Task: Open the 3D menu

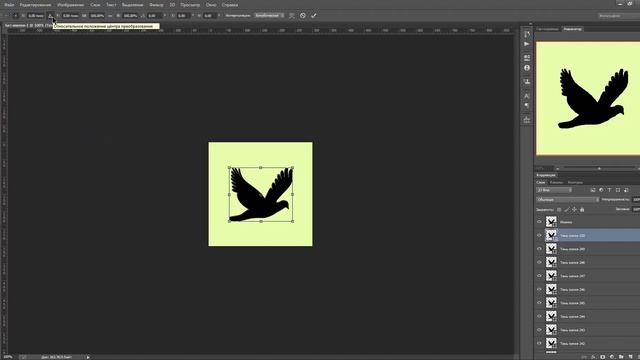Action: pyautogui.click(x=172, y=5)
